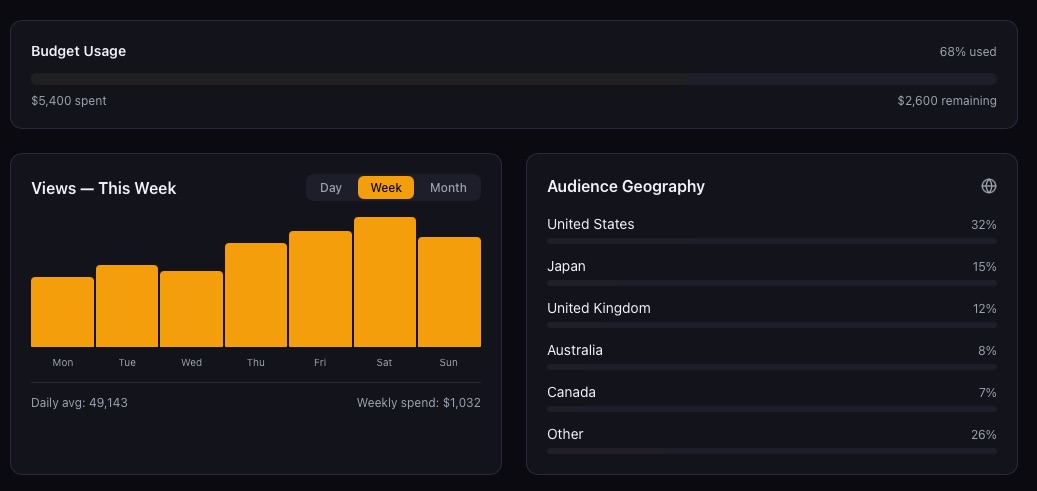This screenshot has width=1037, height=491.
Task: Click the Australia audience row
Action: (x=771, y=355)
